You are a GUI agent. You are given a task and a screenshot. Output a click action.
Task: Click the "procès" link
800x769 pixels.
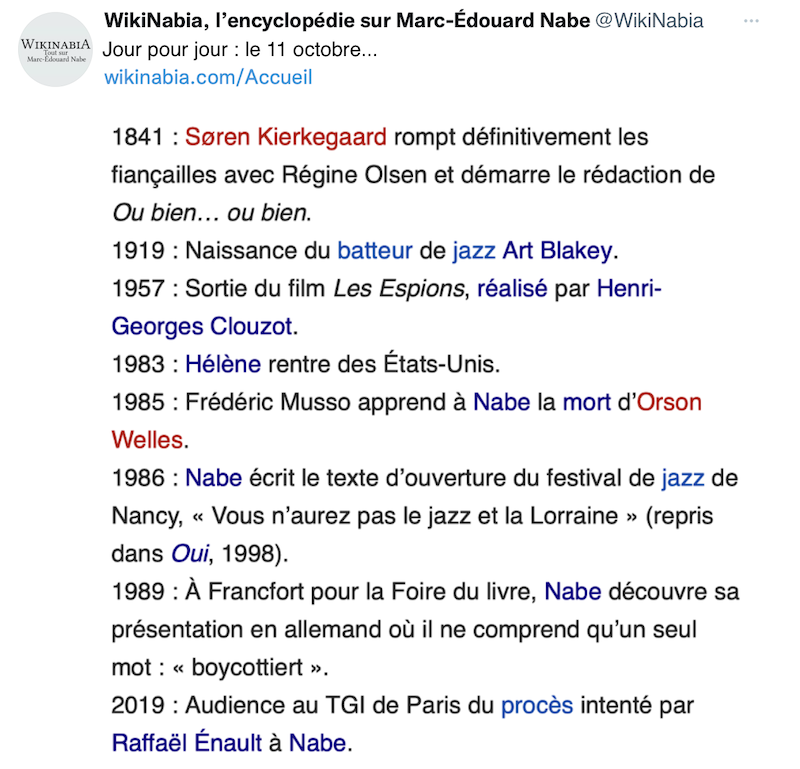tap(536, 705)
